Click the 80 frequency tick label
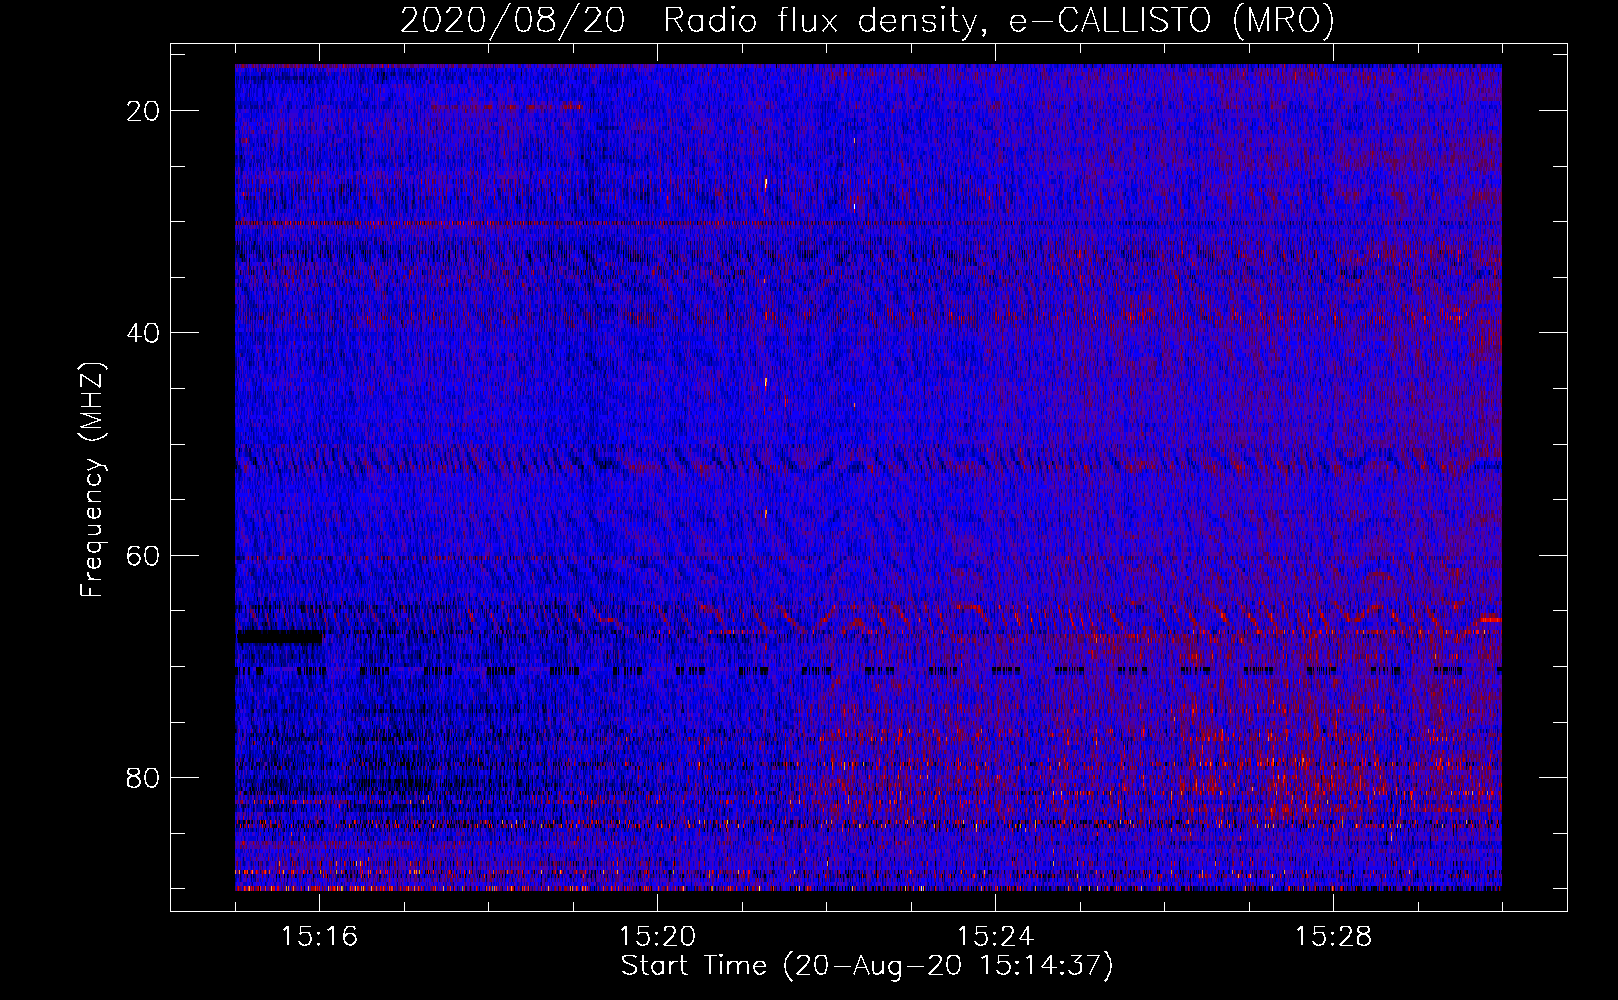Viewport: 1618px width, 1000px height. tap(144, 777)
